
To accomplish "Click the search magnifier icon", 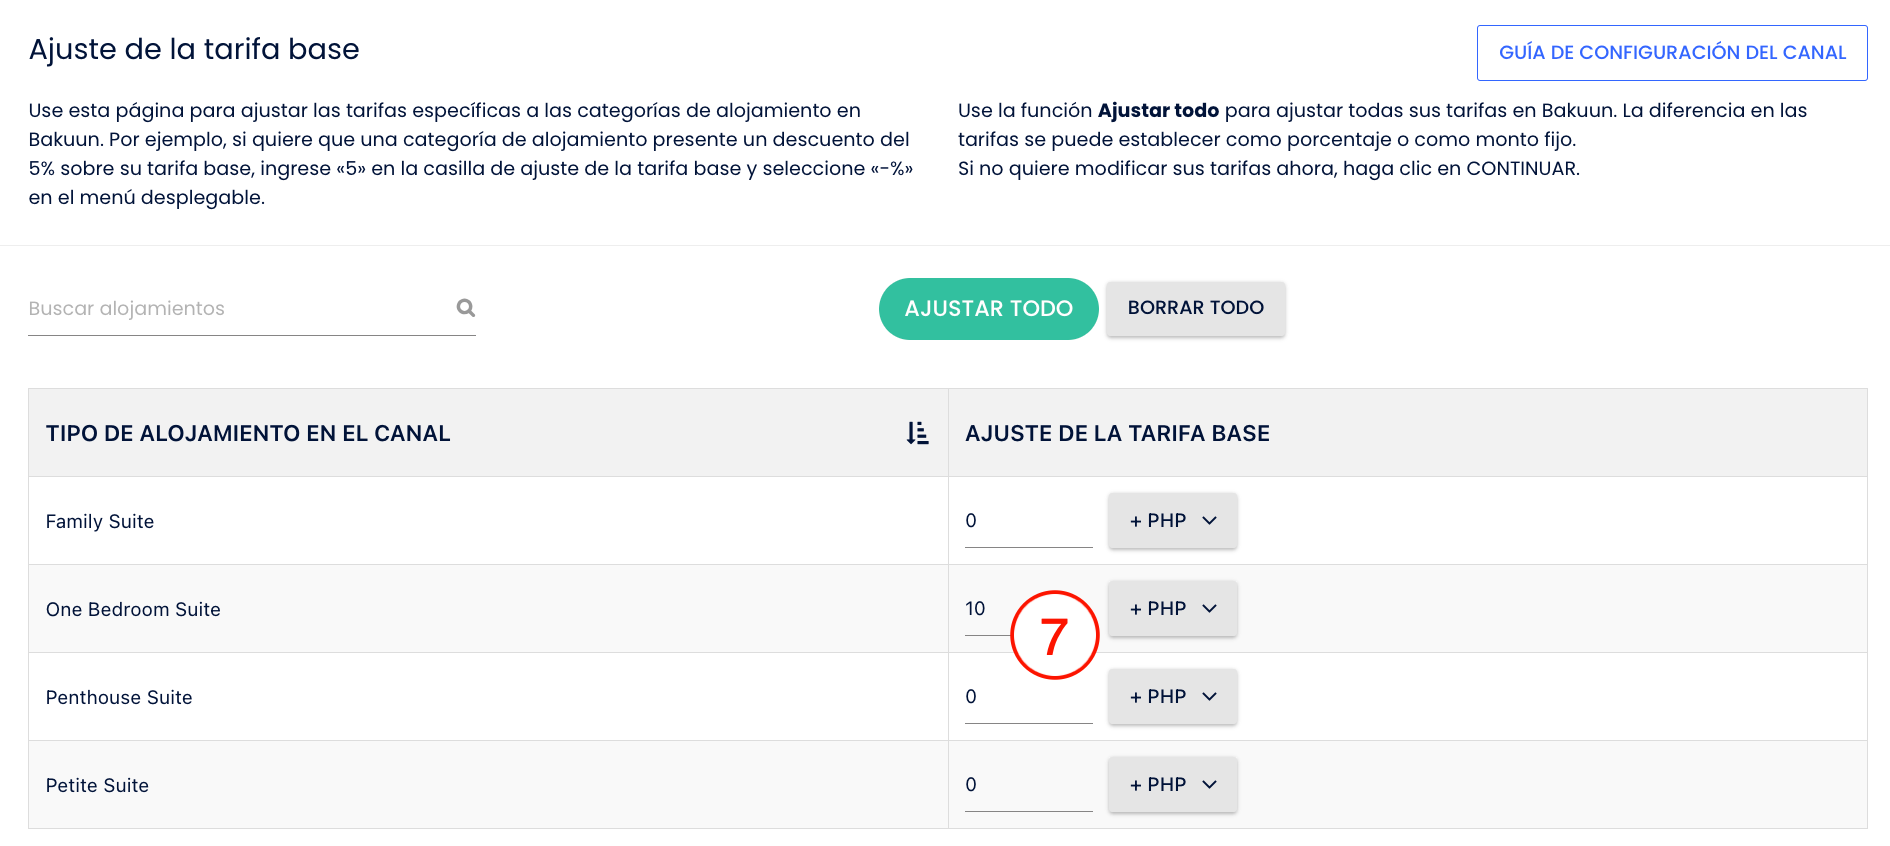I will (465, 308).
